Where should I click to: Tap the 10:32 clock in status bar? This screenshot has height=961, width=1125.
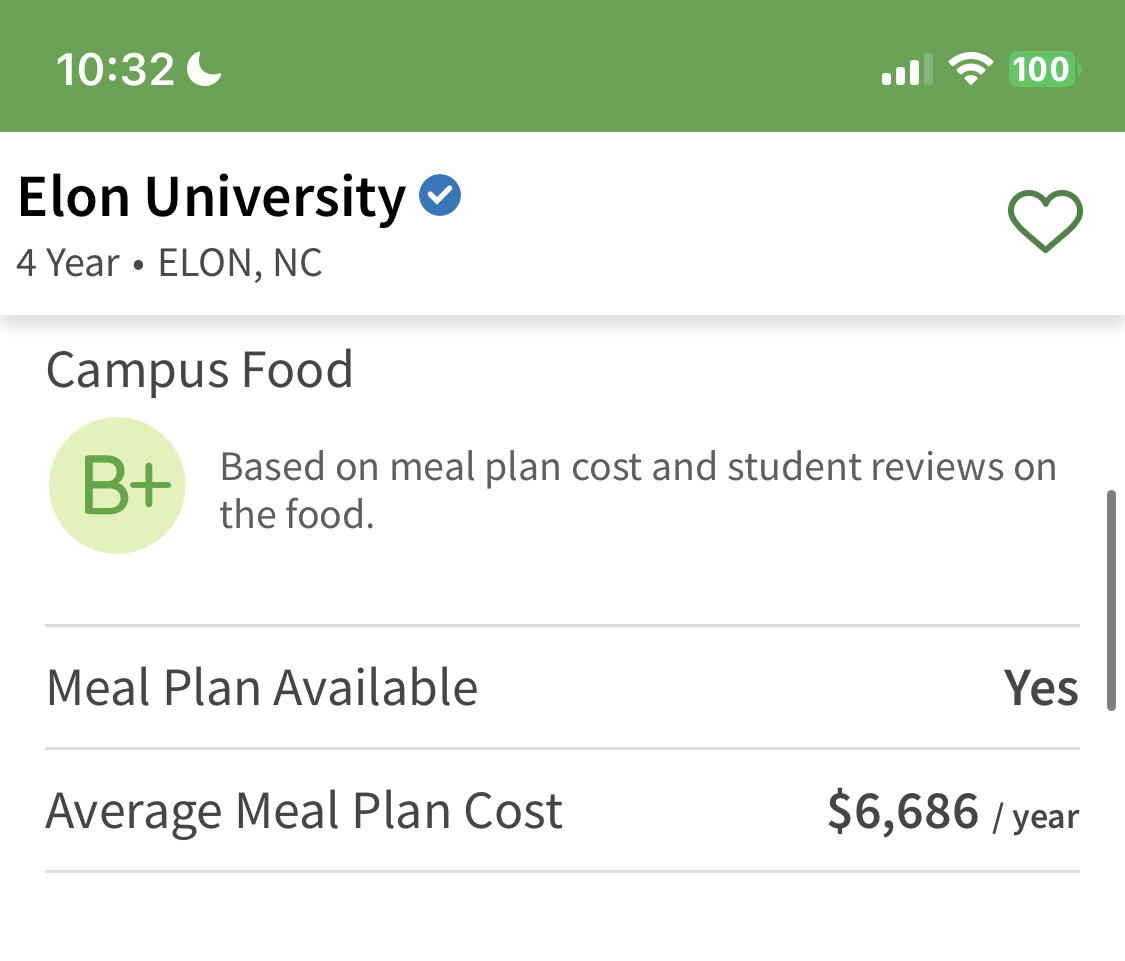[x=116, y=70]
